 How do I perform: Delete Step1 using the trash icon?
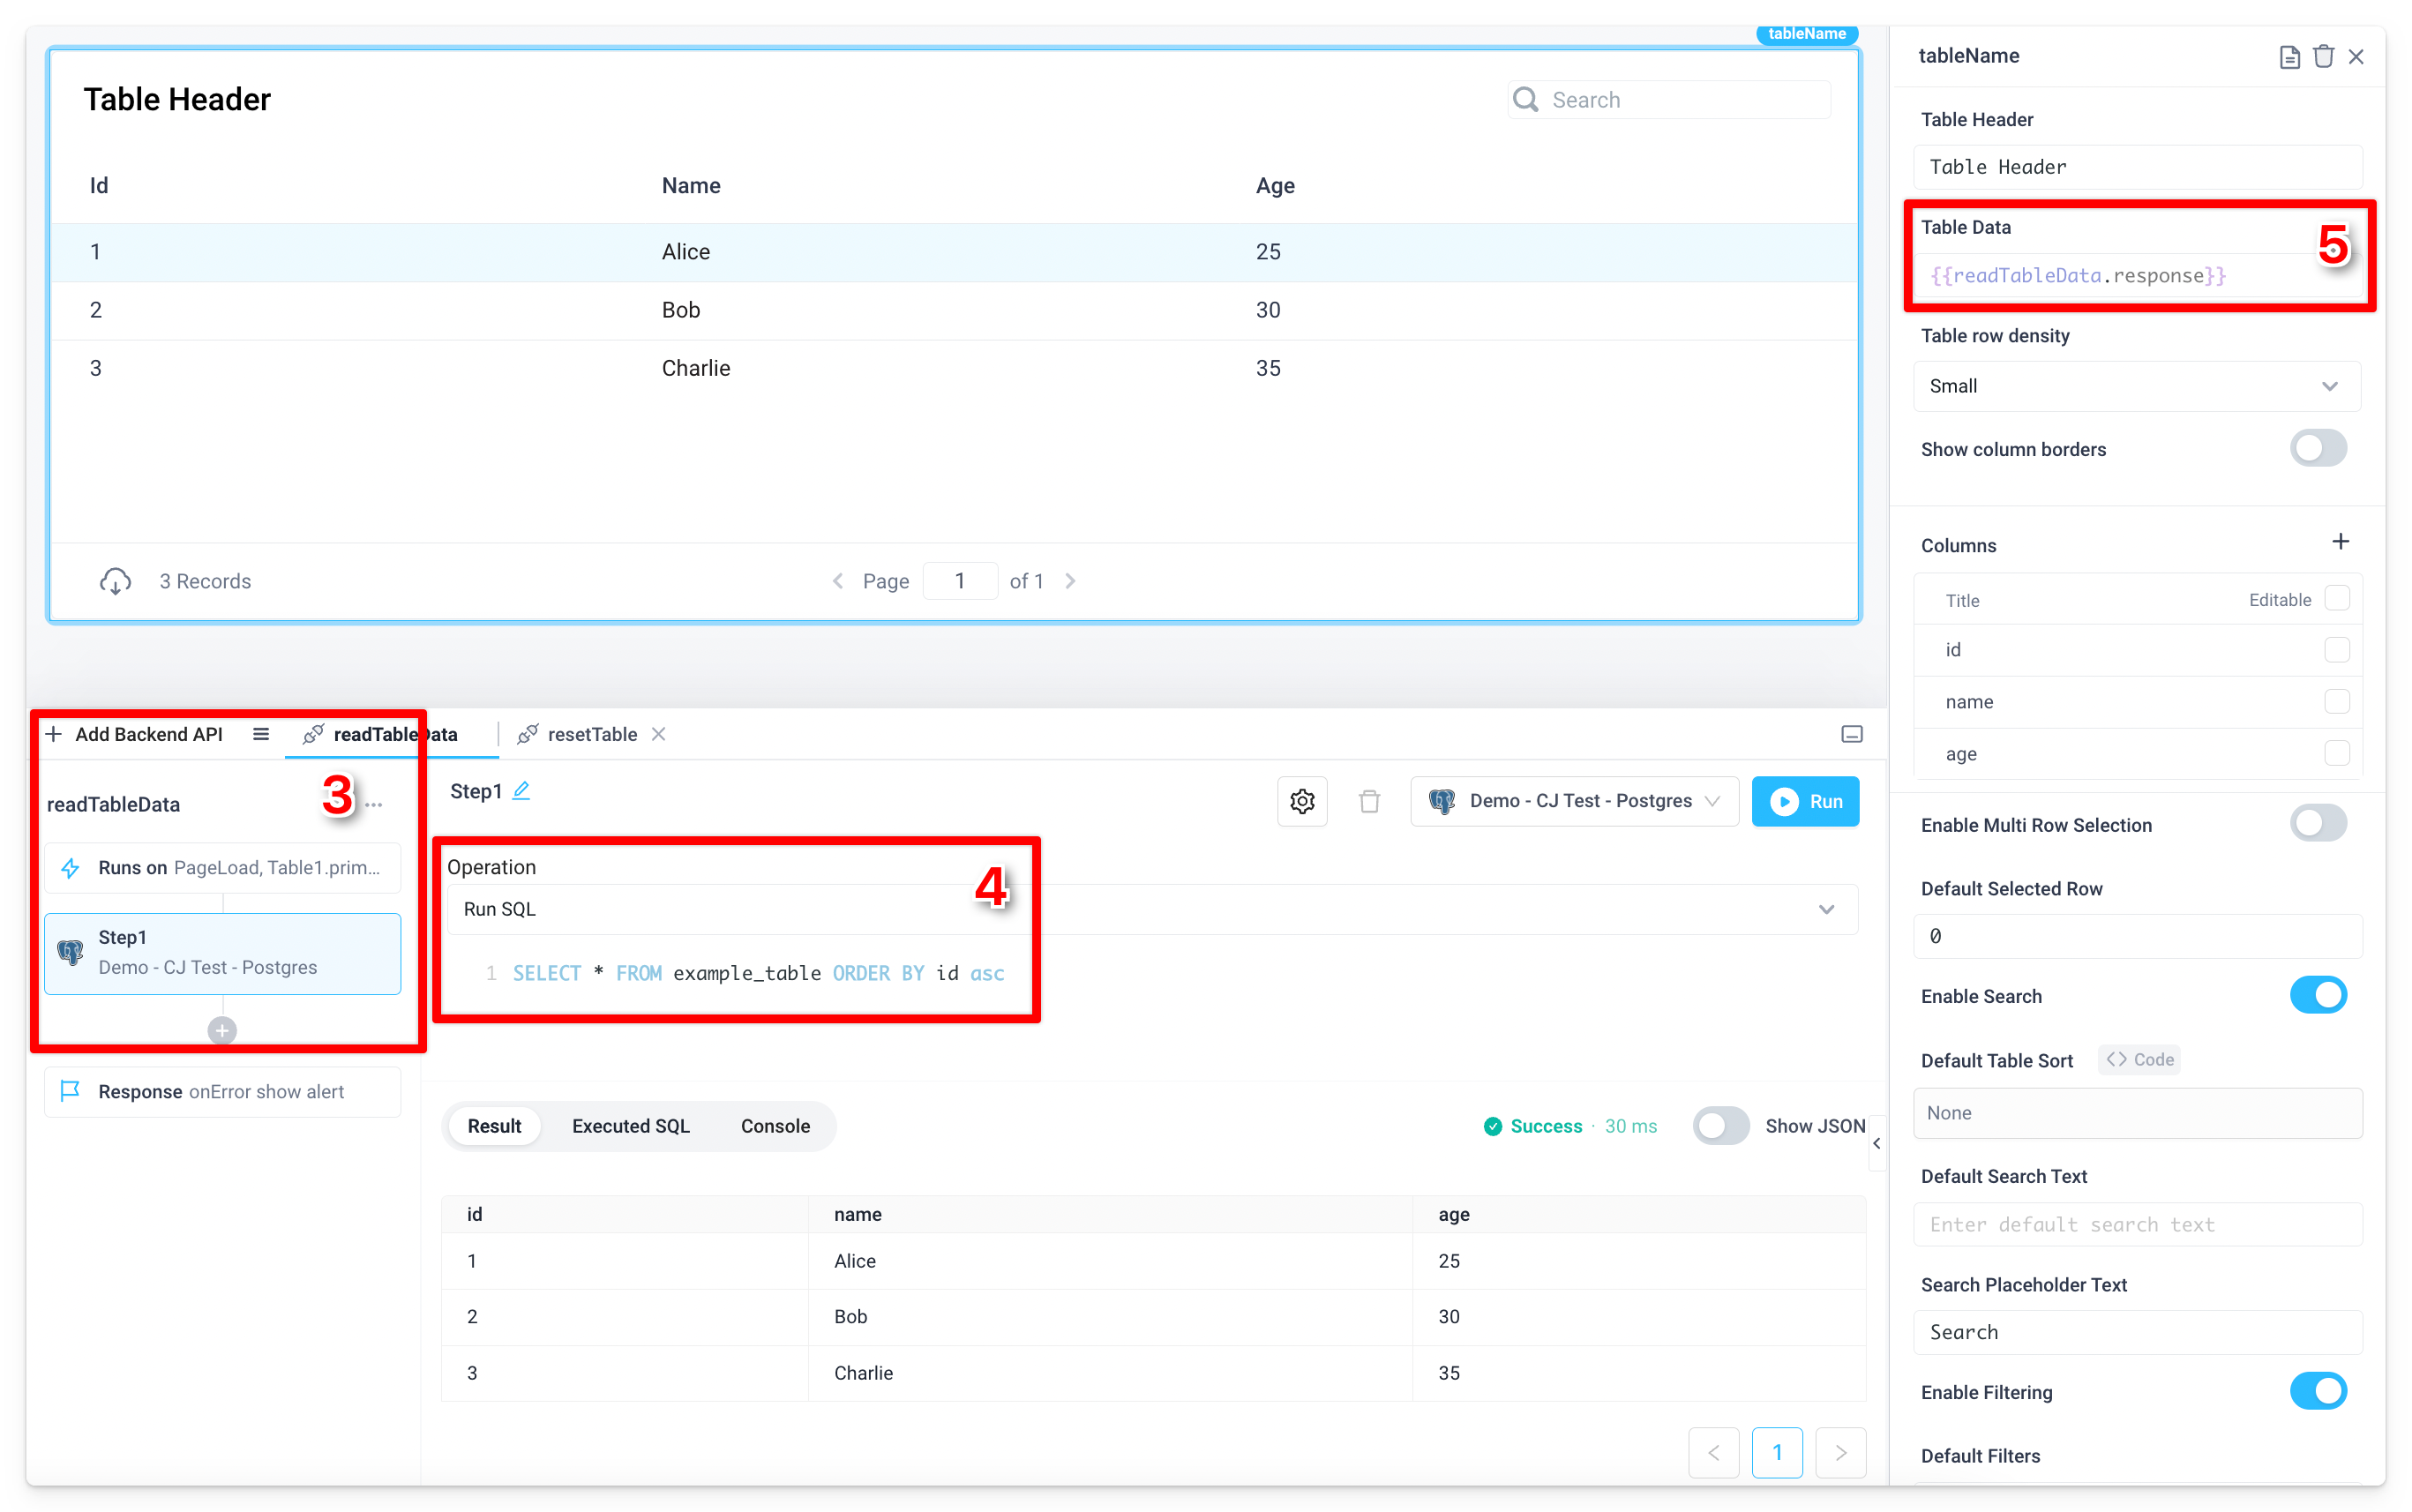[x=1369, y=801]
